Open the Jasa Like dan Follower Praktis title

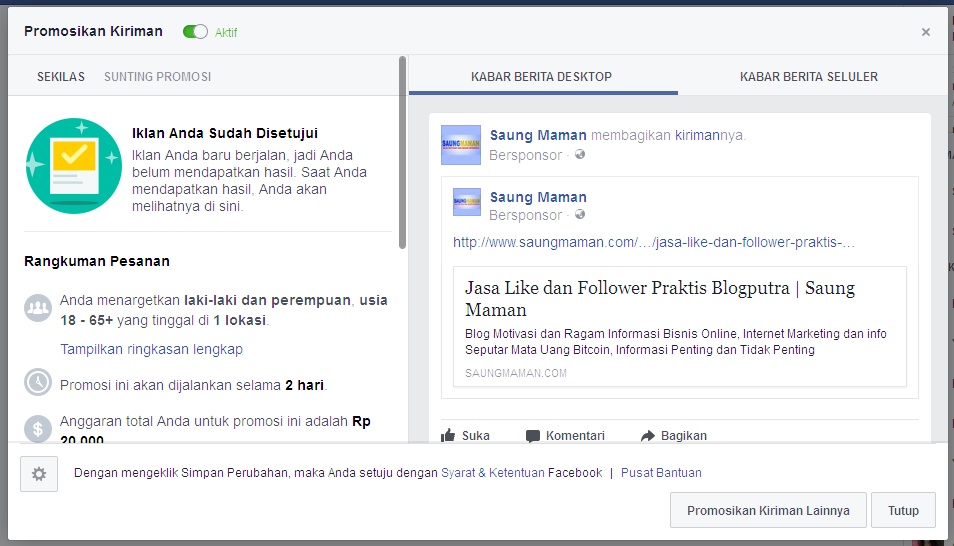tap(660, 298)
